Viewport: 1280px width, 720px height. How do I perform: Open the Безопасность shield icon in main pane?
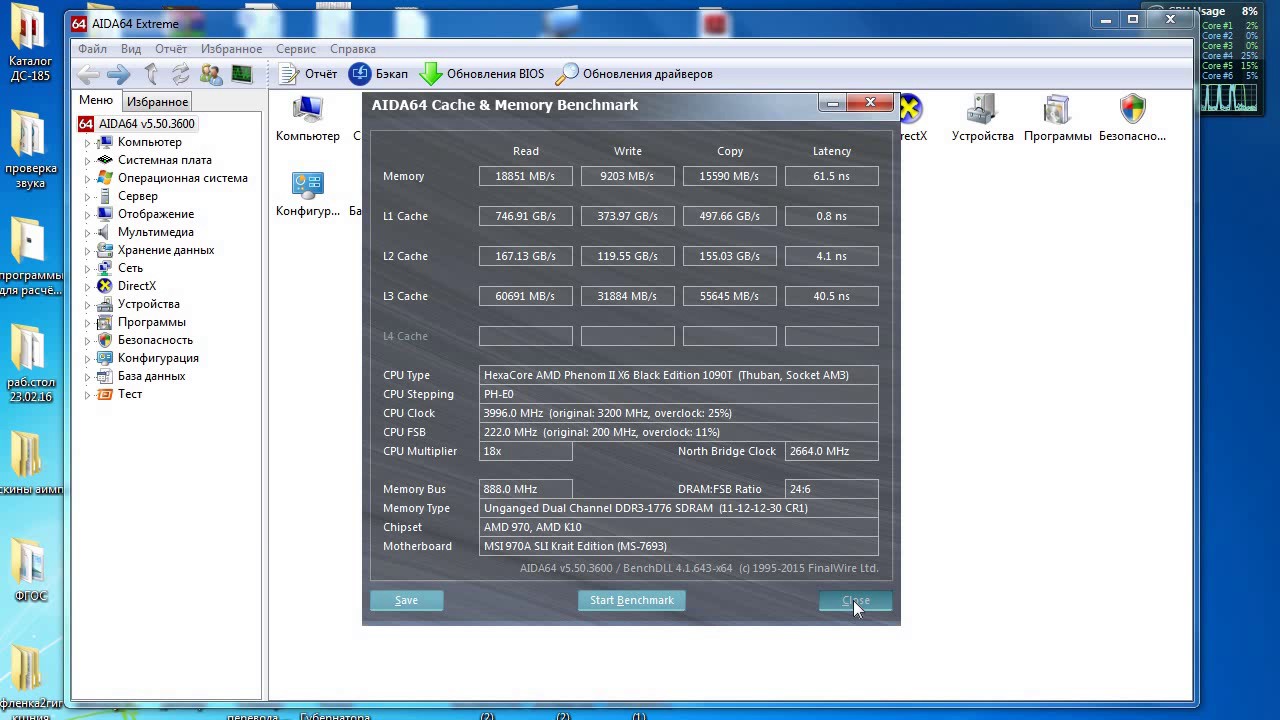(1132, 118)
